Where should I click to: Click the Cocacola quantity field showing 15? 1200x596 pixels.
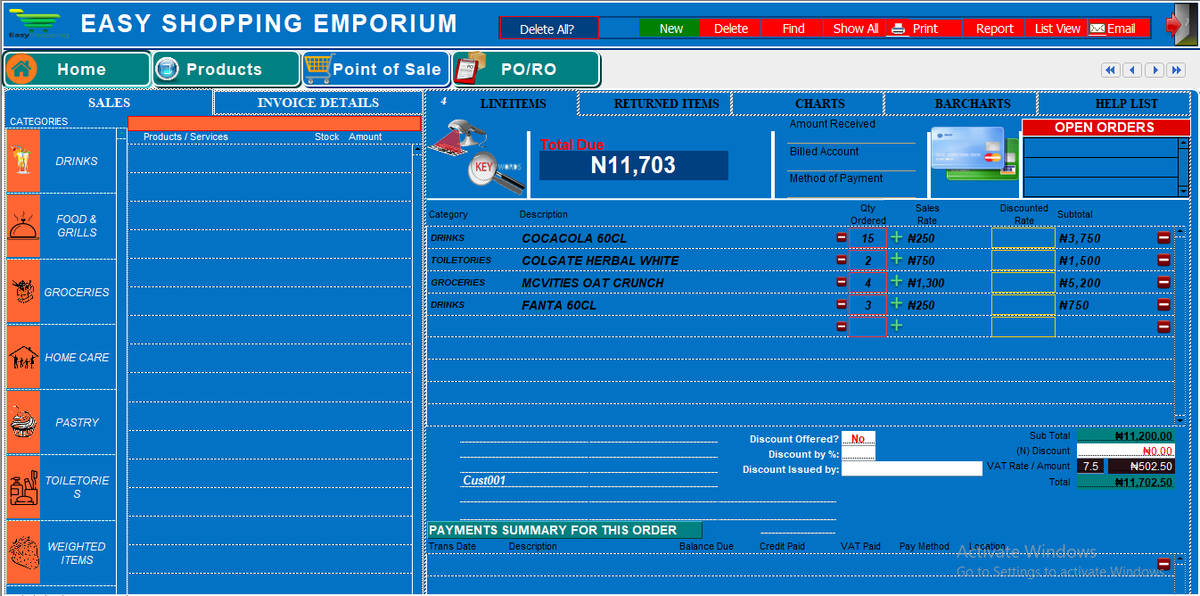pyautogui.click(x=867, y=238)
